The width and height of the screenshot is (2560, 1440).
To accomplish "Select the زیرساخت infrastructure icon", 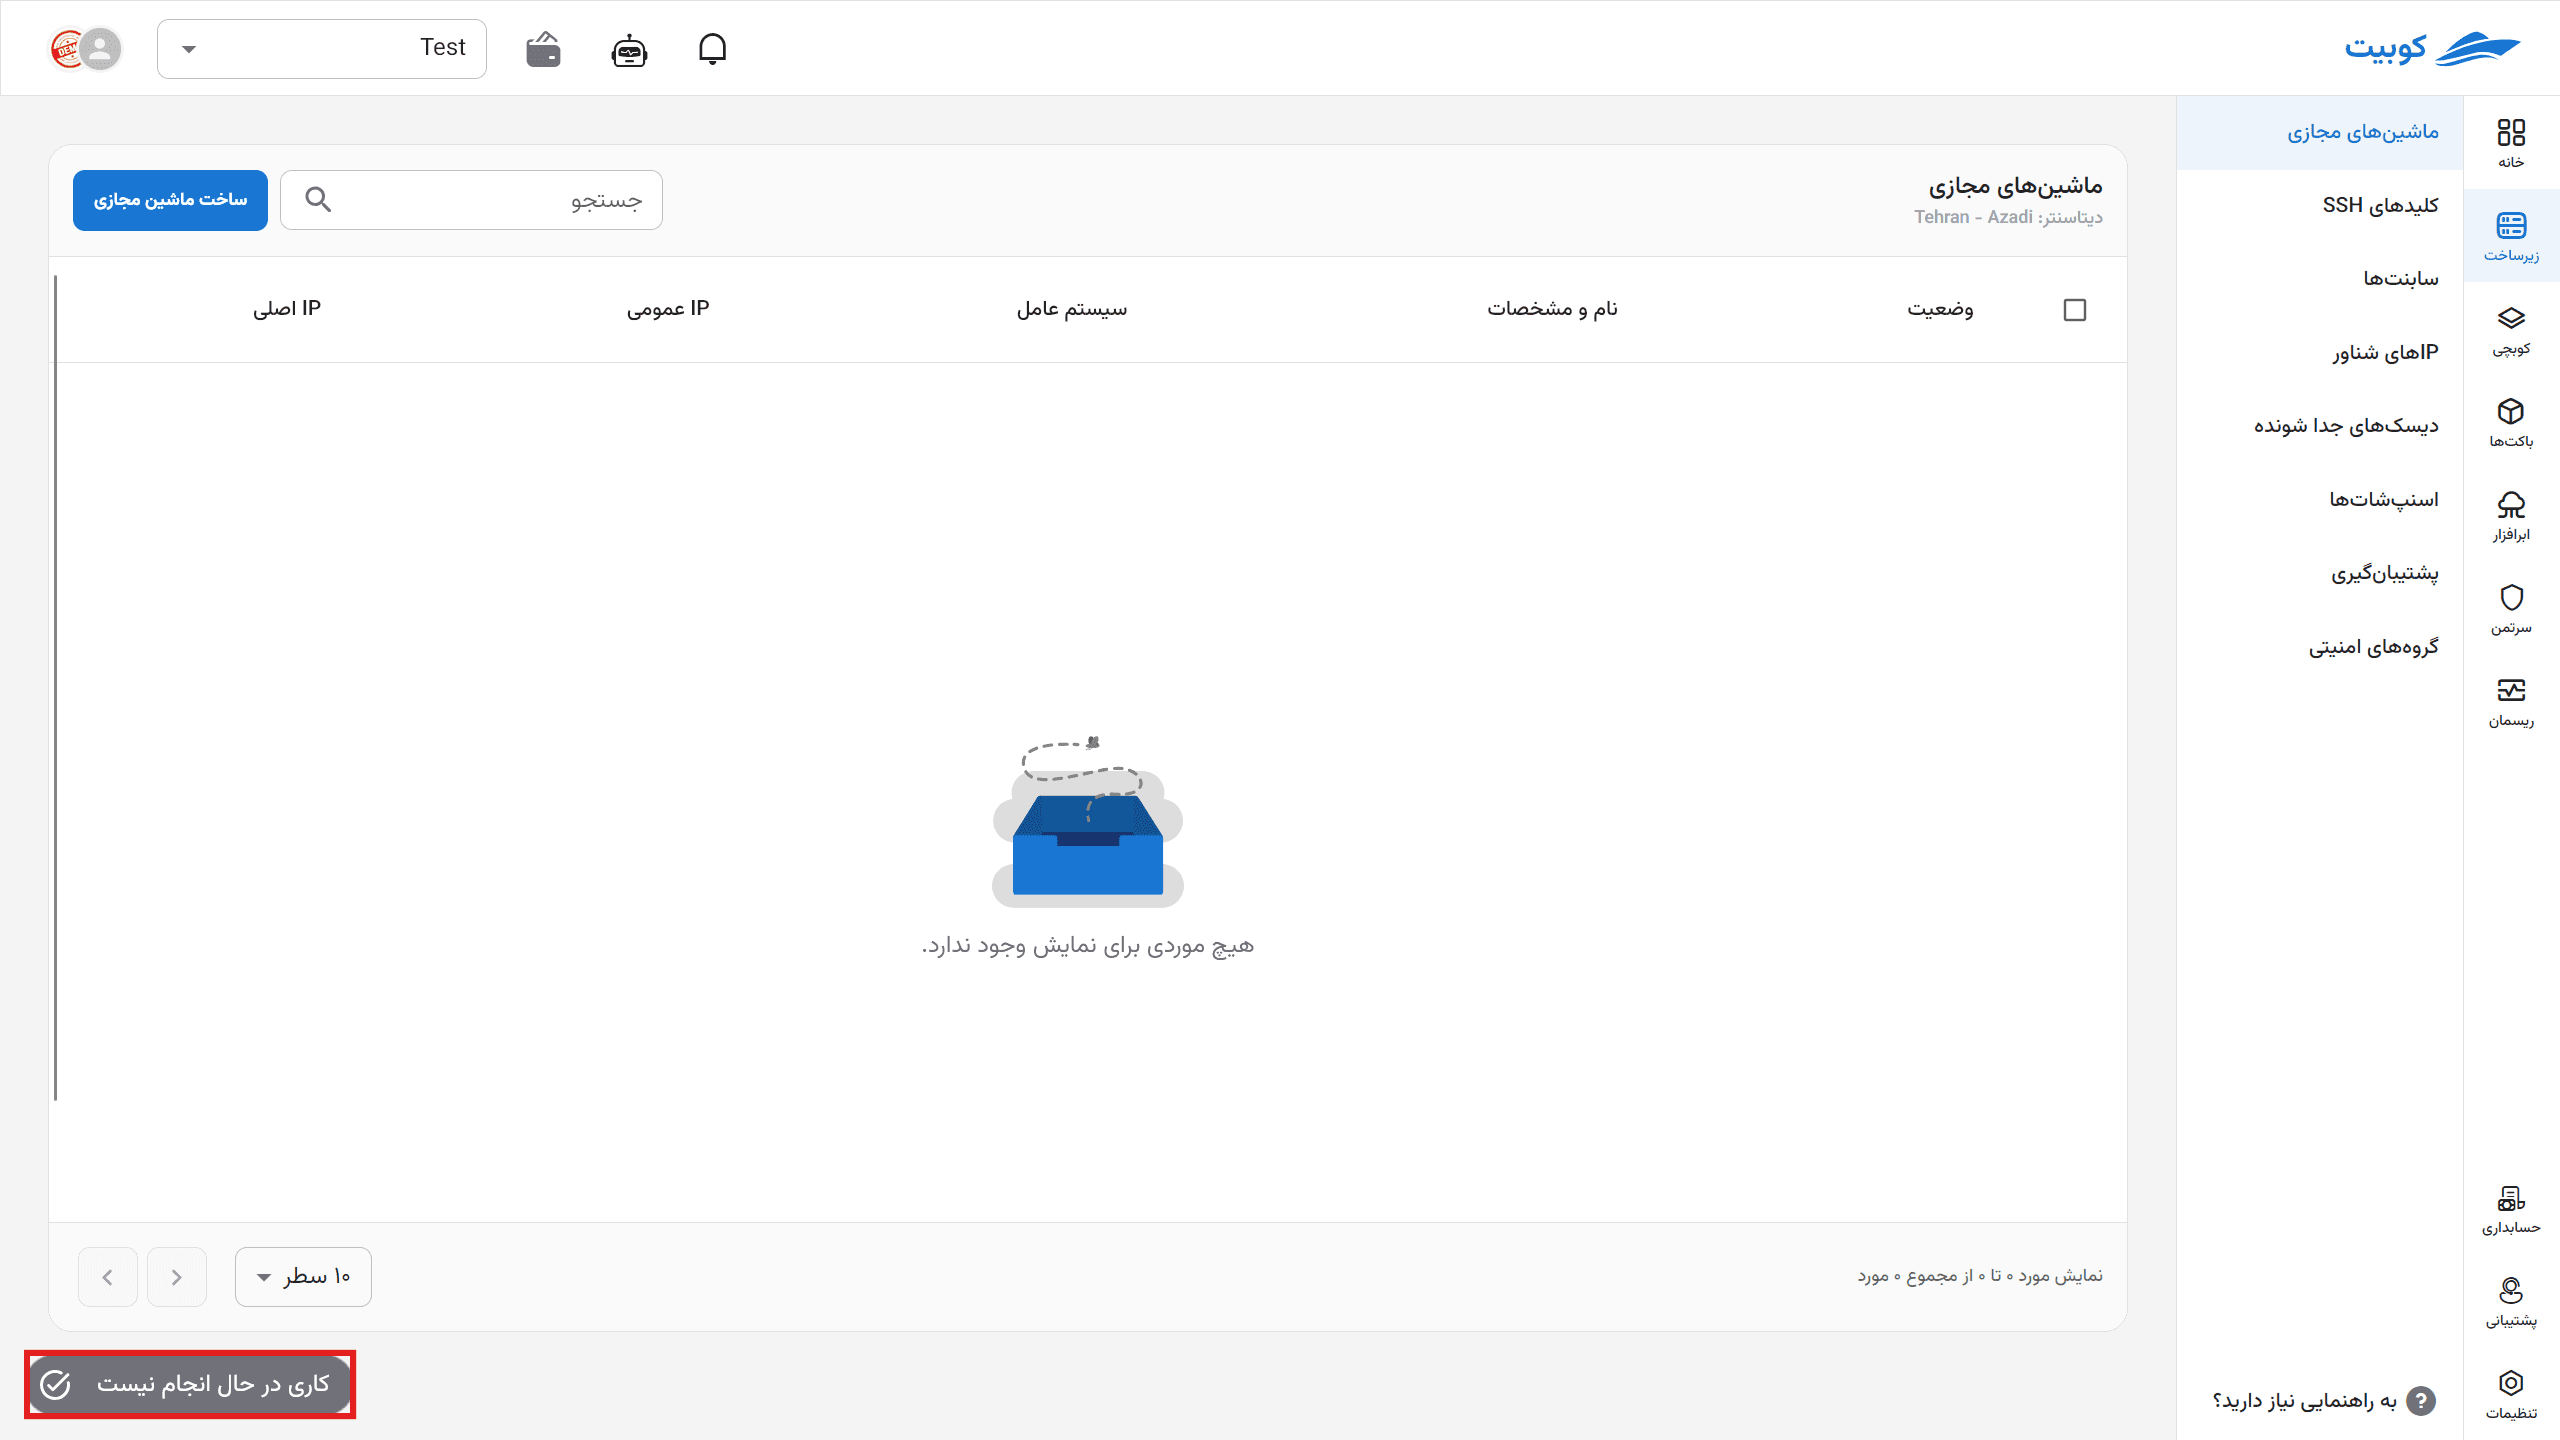I will [x=2511, y=236].
